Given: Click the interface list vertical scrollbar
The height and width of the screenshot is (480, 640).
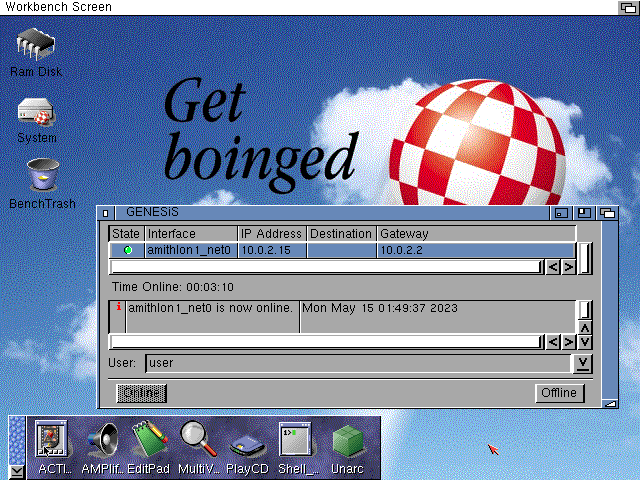Looking at the screenshot, I should (584, 258).
